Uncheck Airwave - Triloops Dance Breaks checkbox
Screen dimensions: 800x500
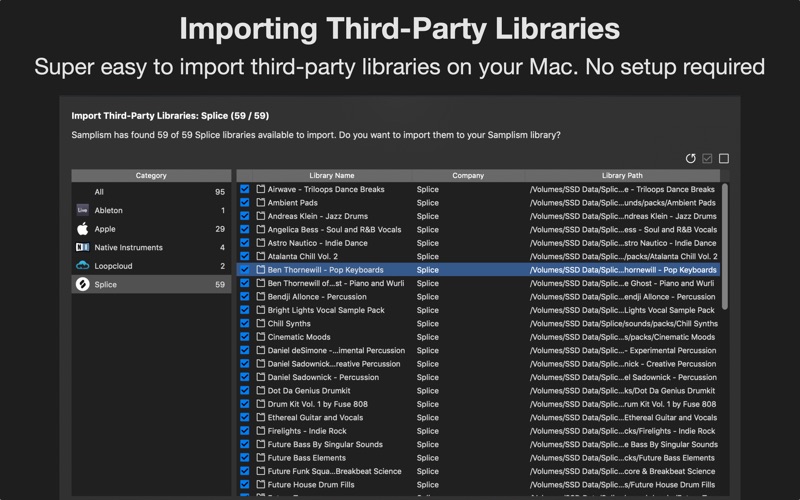coord(245,189)
